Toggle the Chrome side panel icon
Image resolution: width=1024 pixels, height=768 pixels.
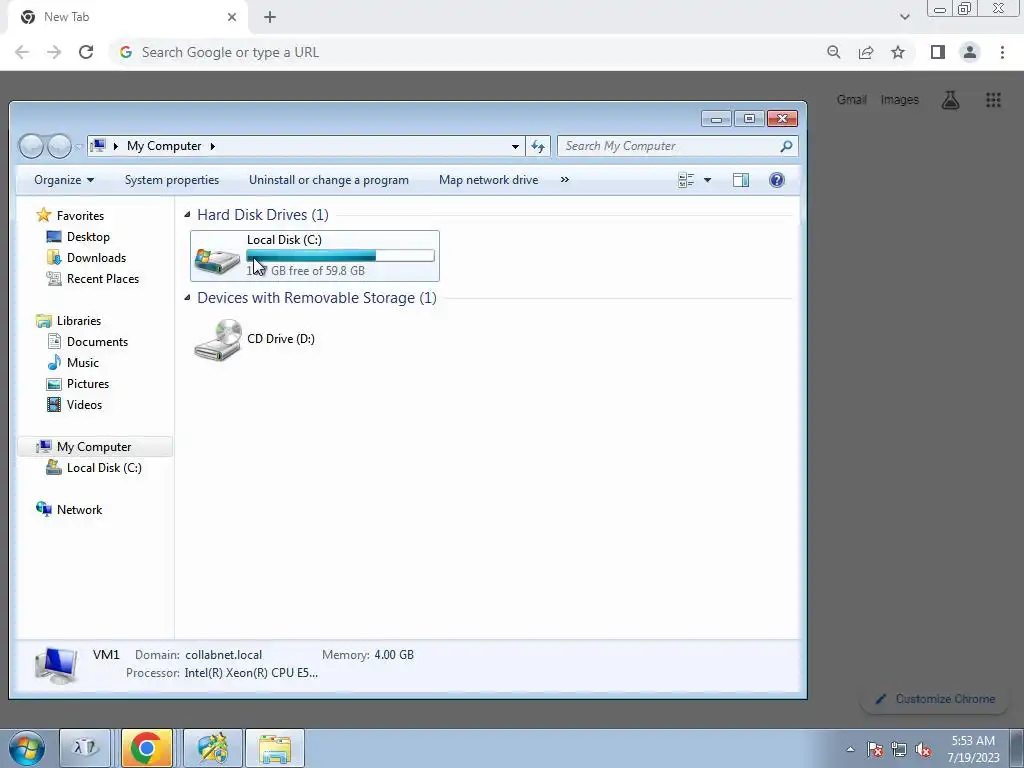[938, 52]
